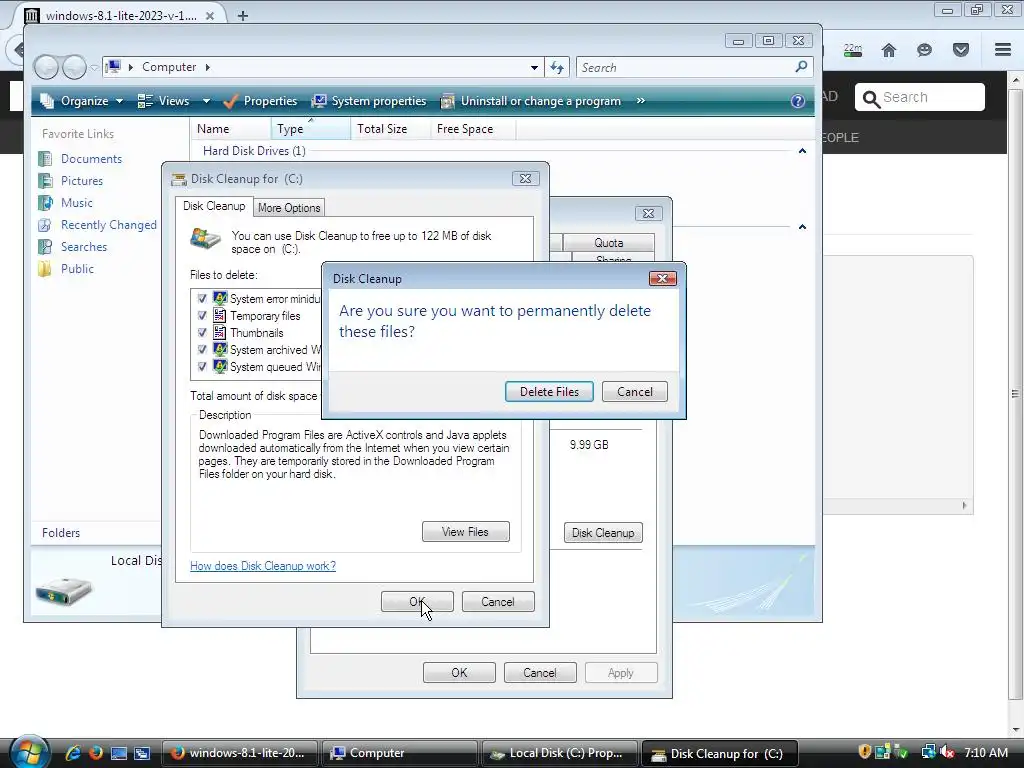Collapse the Hard Disk Drives group

(x=802, y=151)
